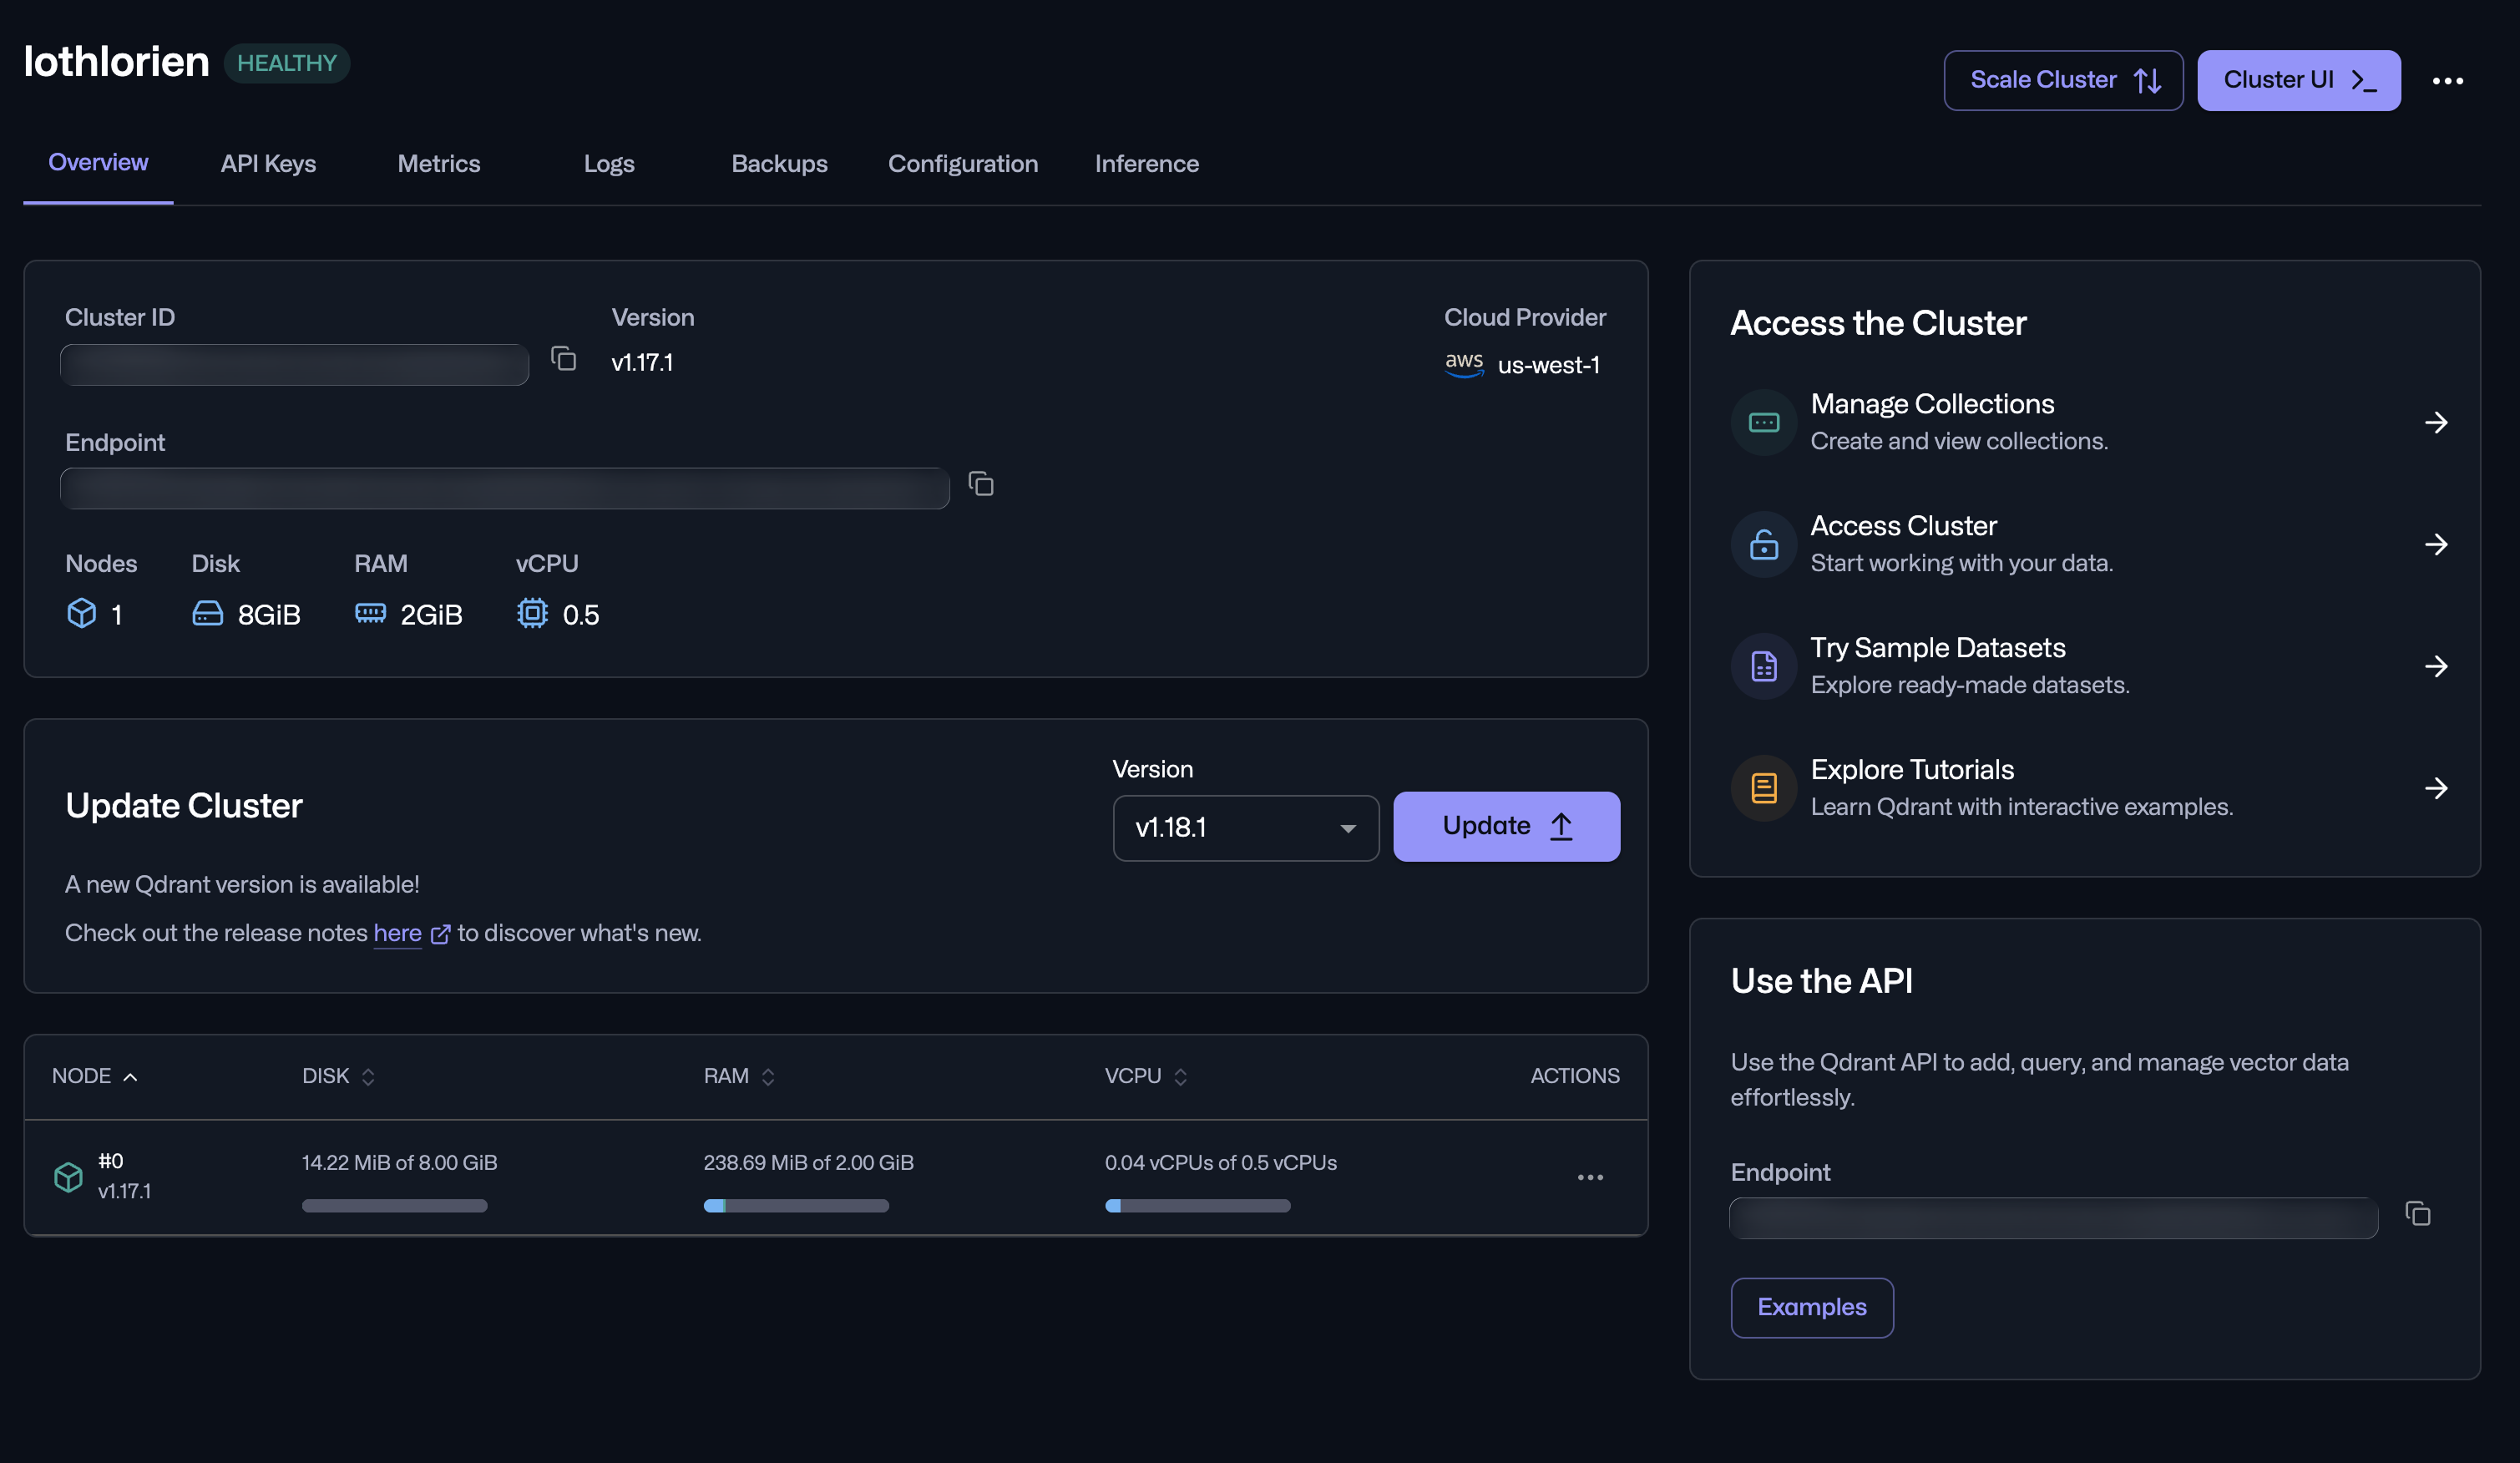Open the Backups tab

(x=779, y=164)
